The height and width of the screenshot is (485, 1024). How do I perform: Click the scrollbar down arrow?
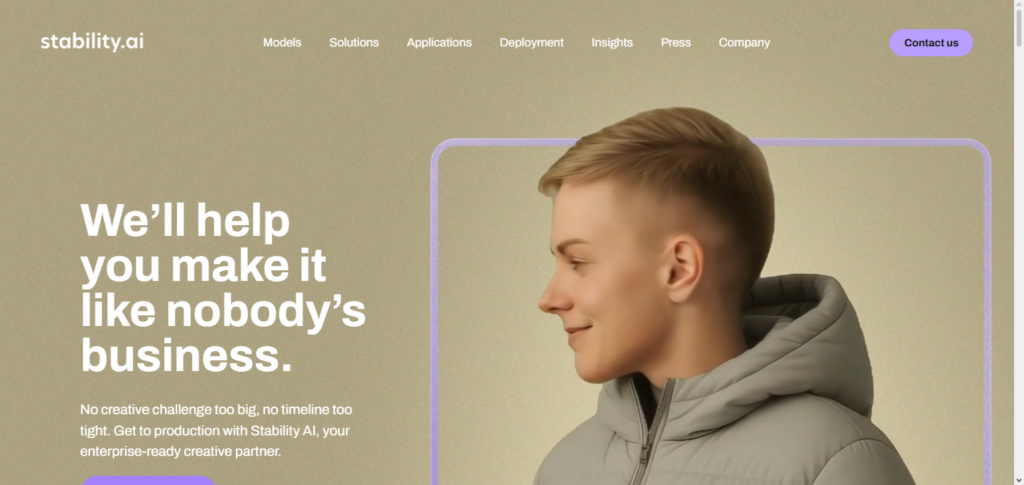[x=1018, y=480]
